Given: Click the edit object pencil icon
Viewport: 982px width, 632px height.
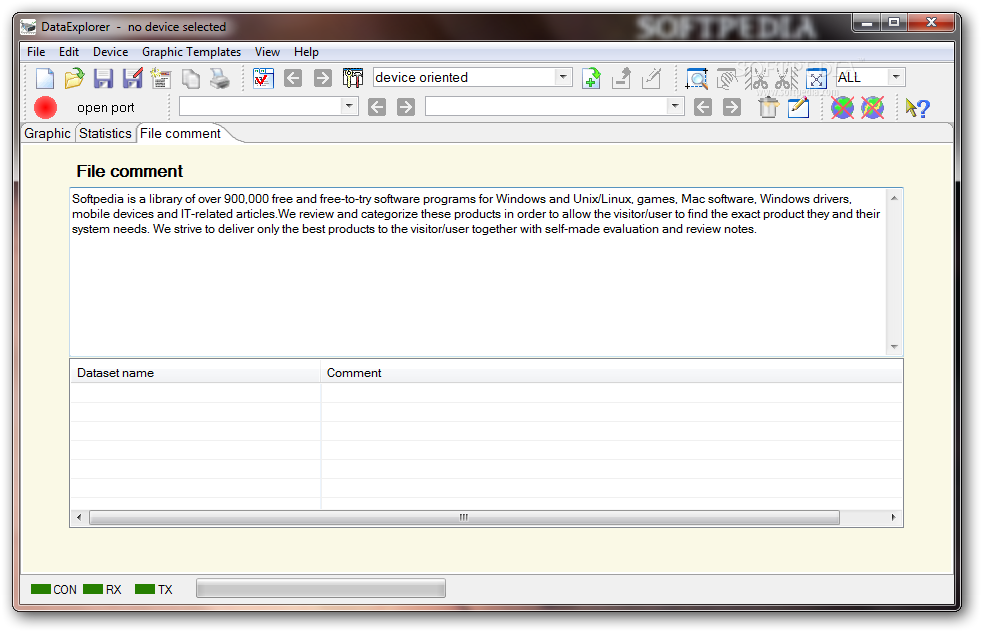Looking at the screenshot, I should [651, 78].
